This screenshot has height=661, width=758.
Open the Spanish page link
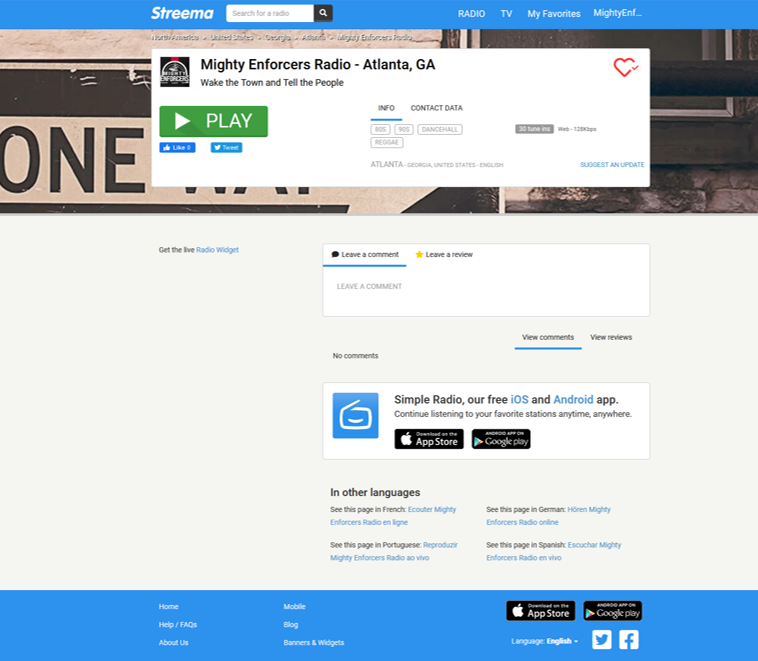click(x=554, y=551)
